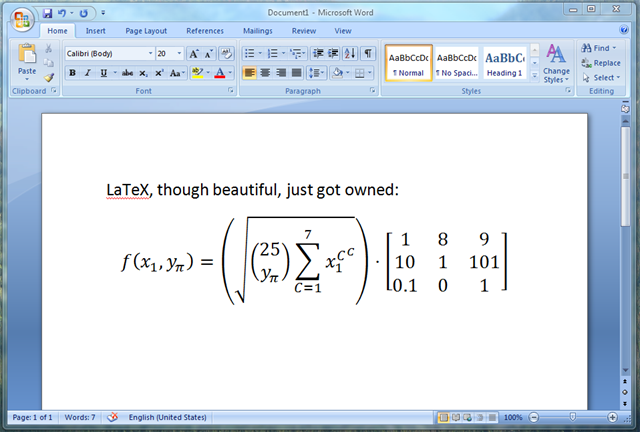Decrease paragraph indent

coord(318,53)
